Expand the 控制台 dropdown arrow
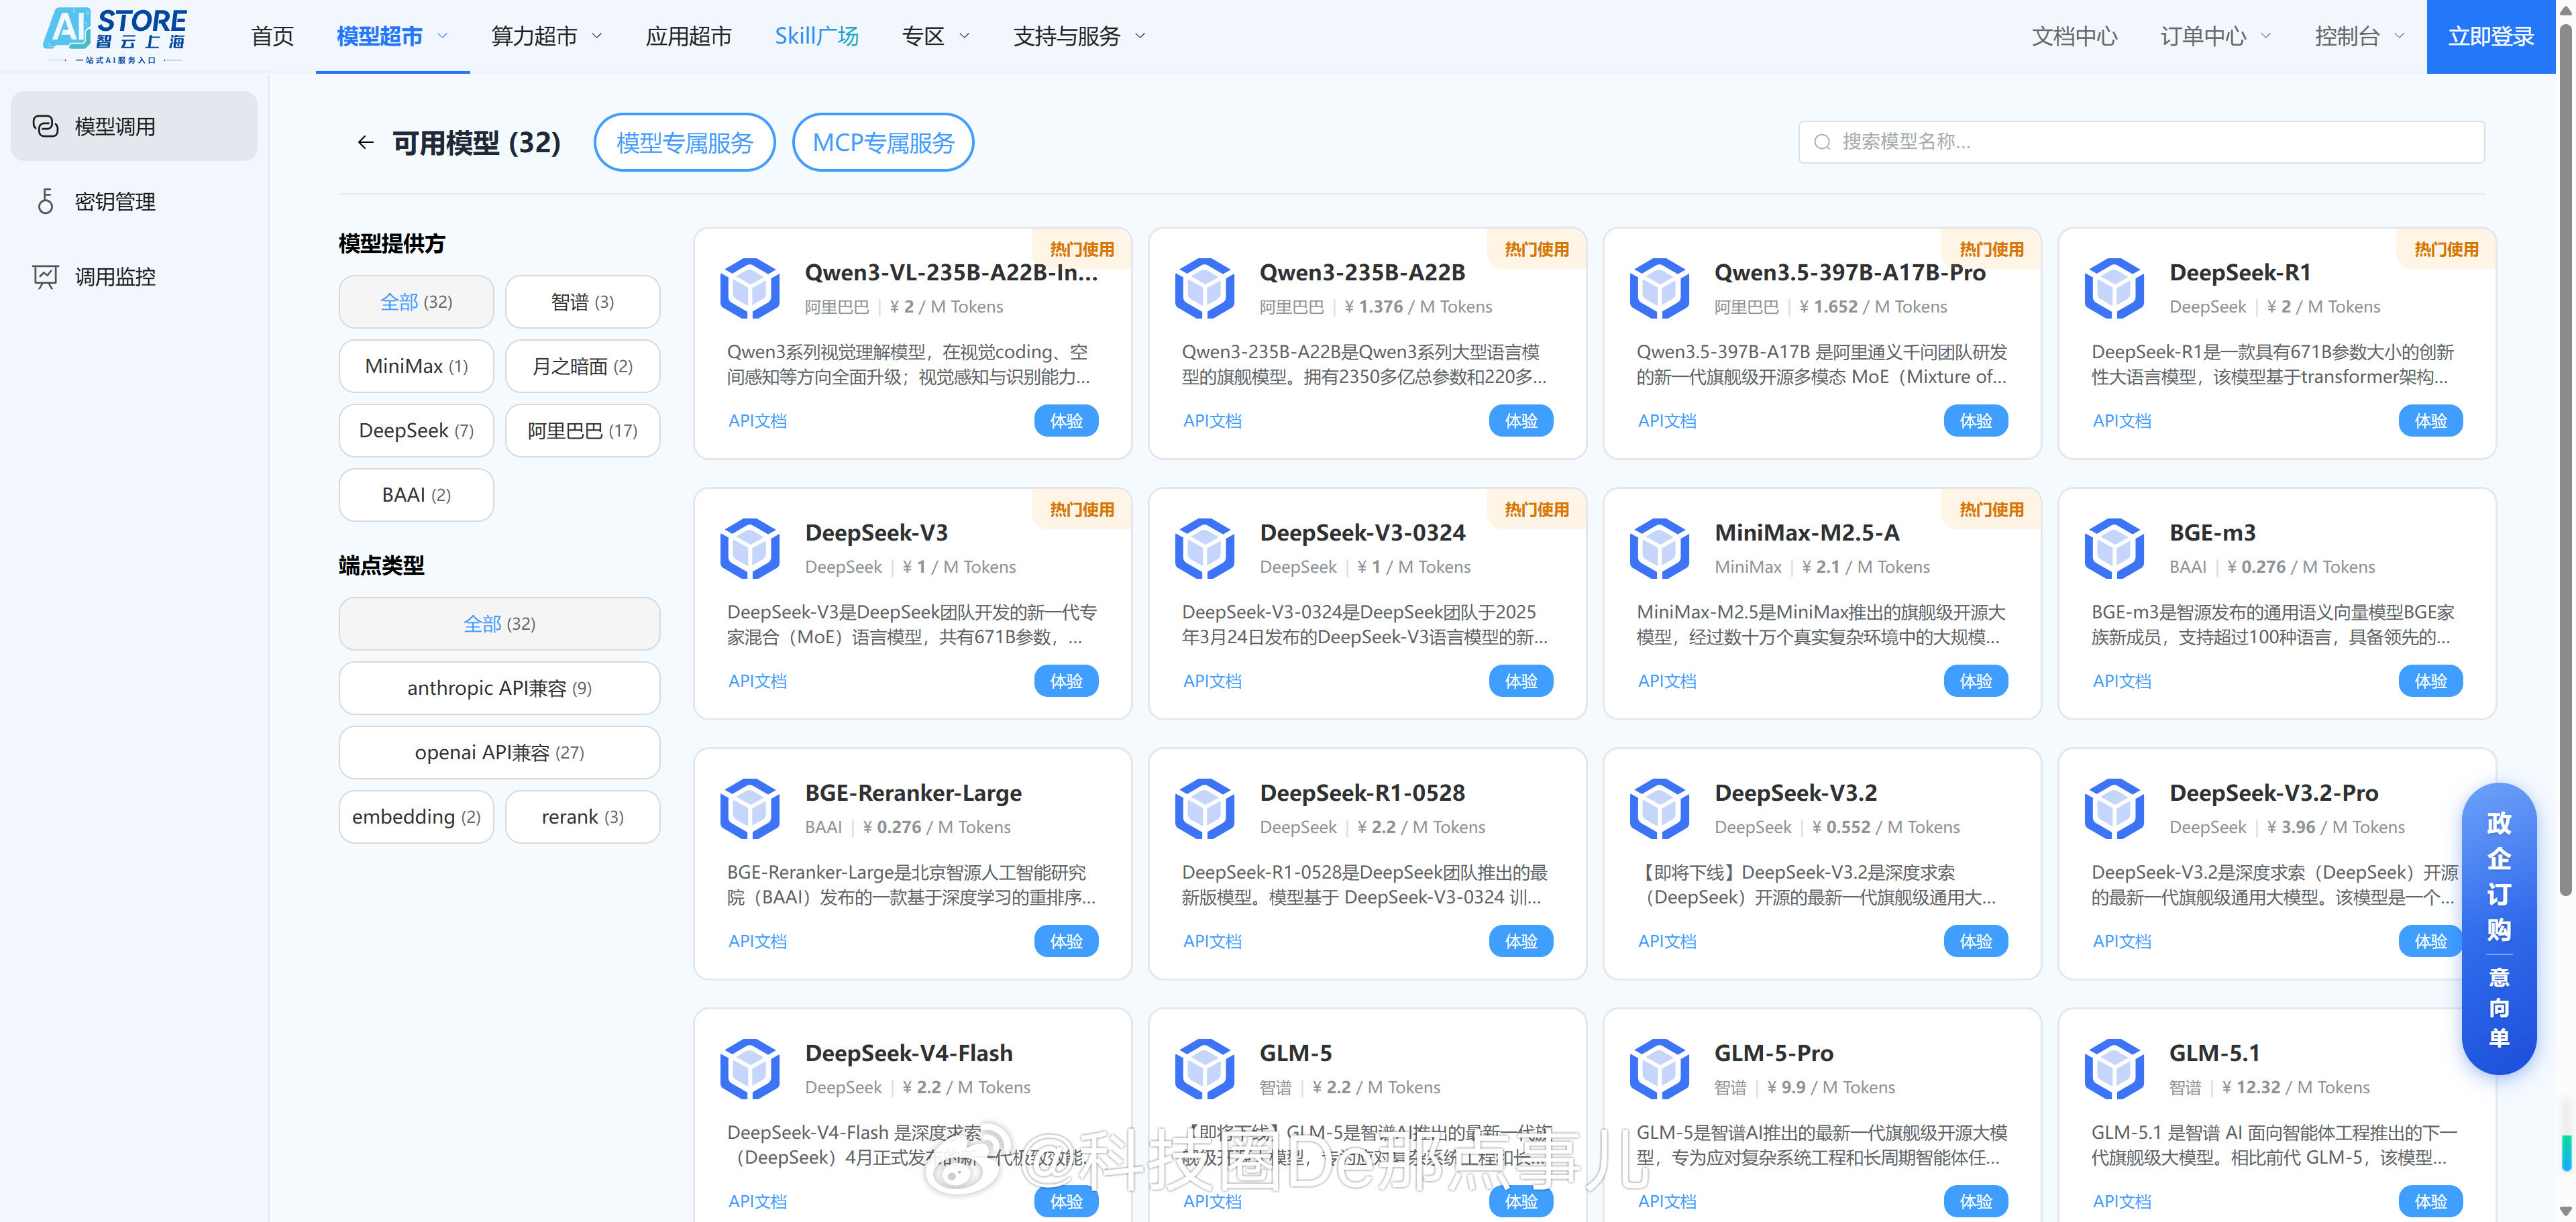The width and height of the screenshot is (2576, 1222). [2399, 36]
